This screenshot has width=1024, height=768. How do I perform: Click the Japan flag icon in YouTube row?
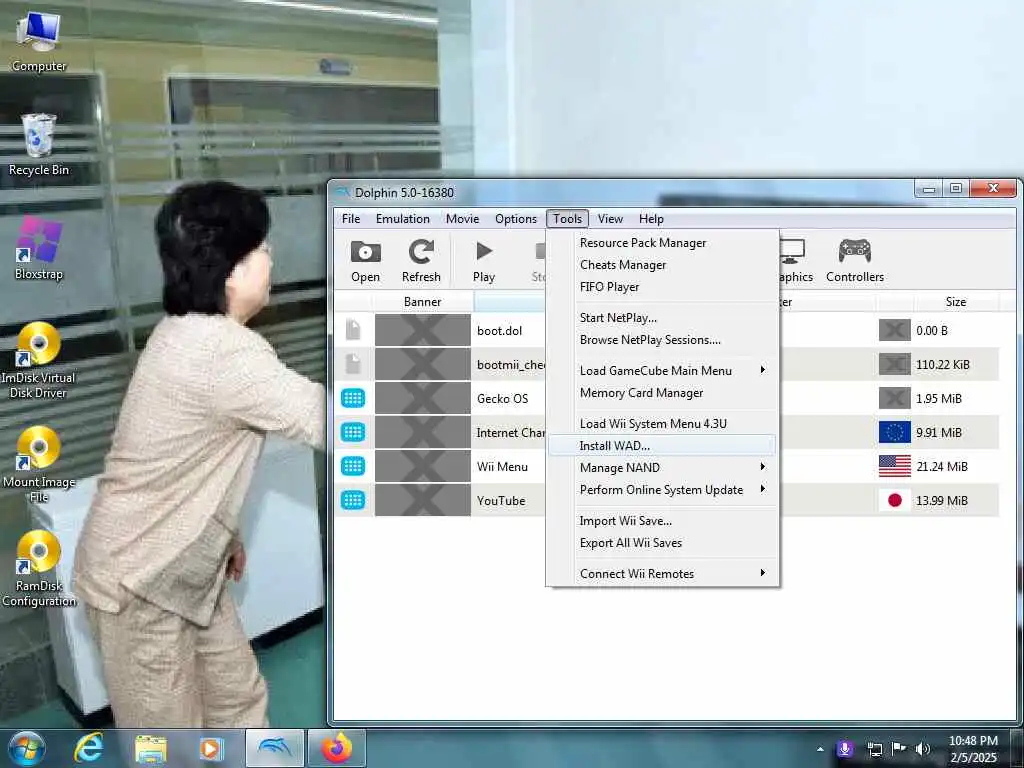895,500
